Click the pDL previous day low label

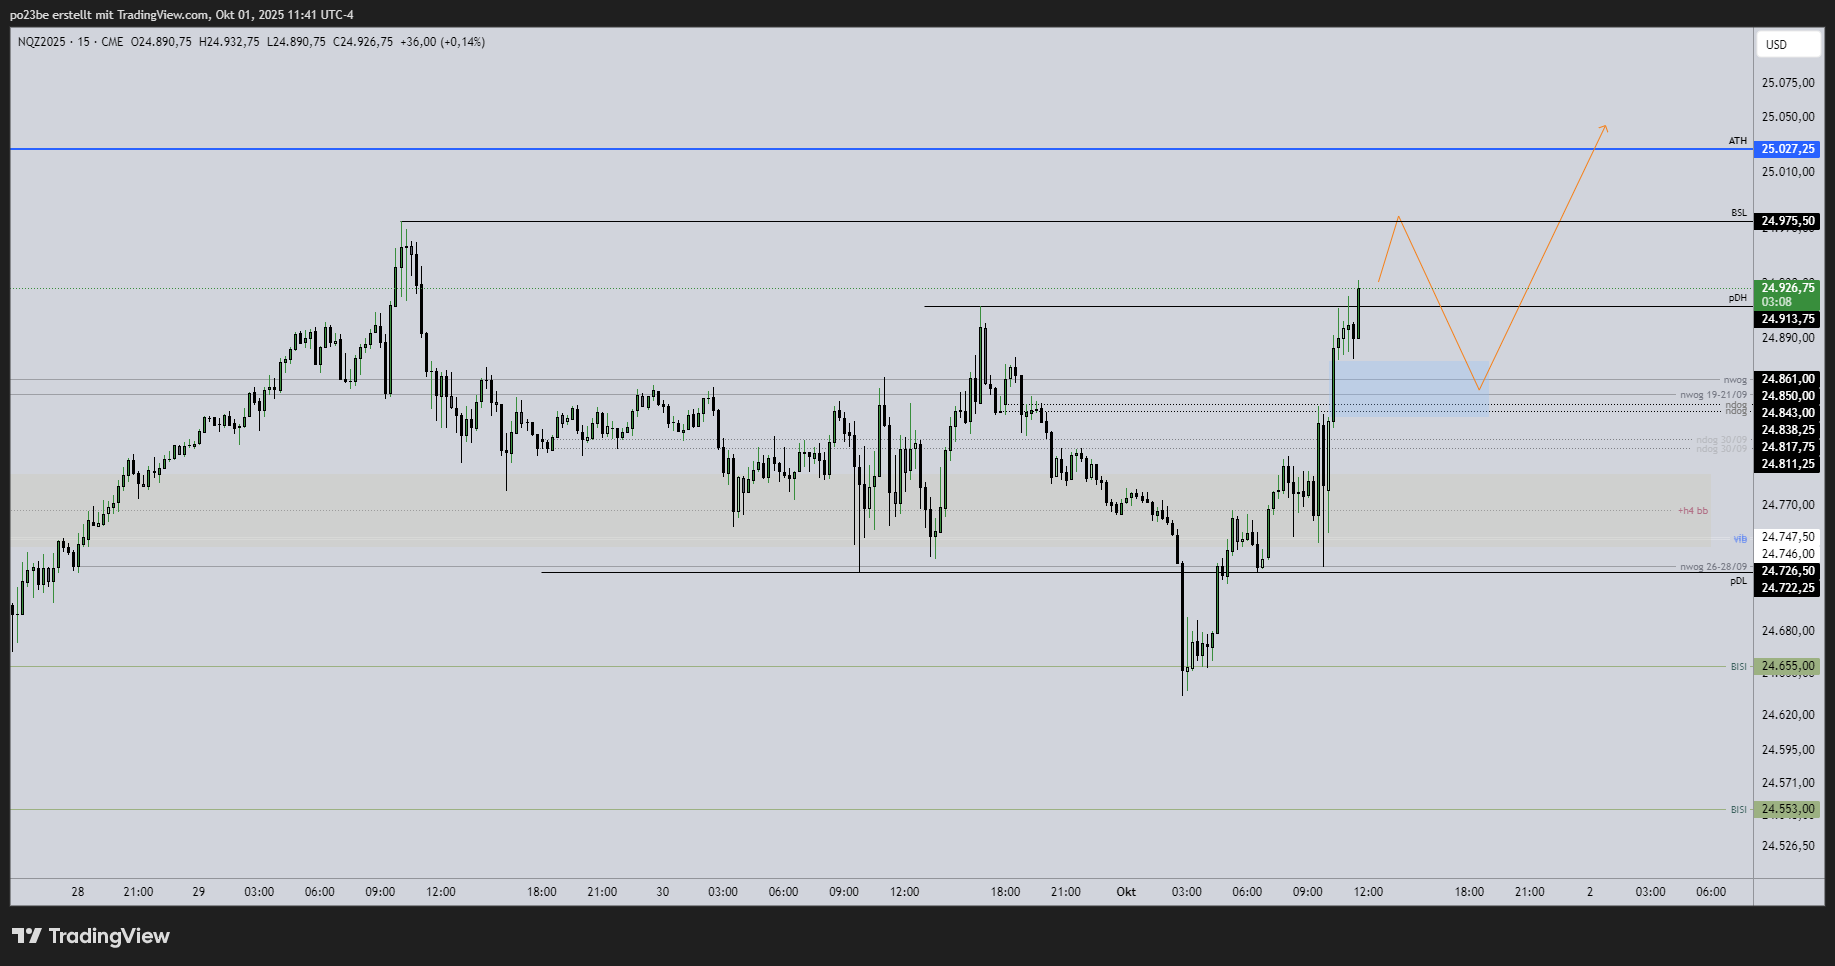coord(1738,580)
